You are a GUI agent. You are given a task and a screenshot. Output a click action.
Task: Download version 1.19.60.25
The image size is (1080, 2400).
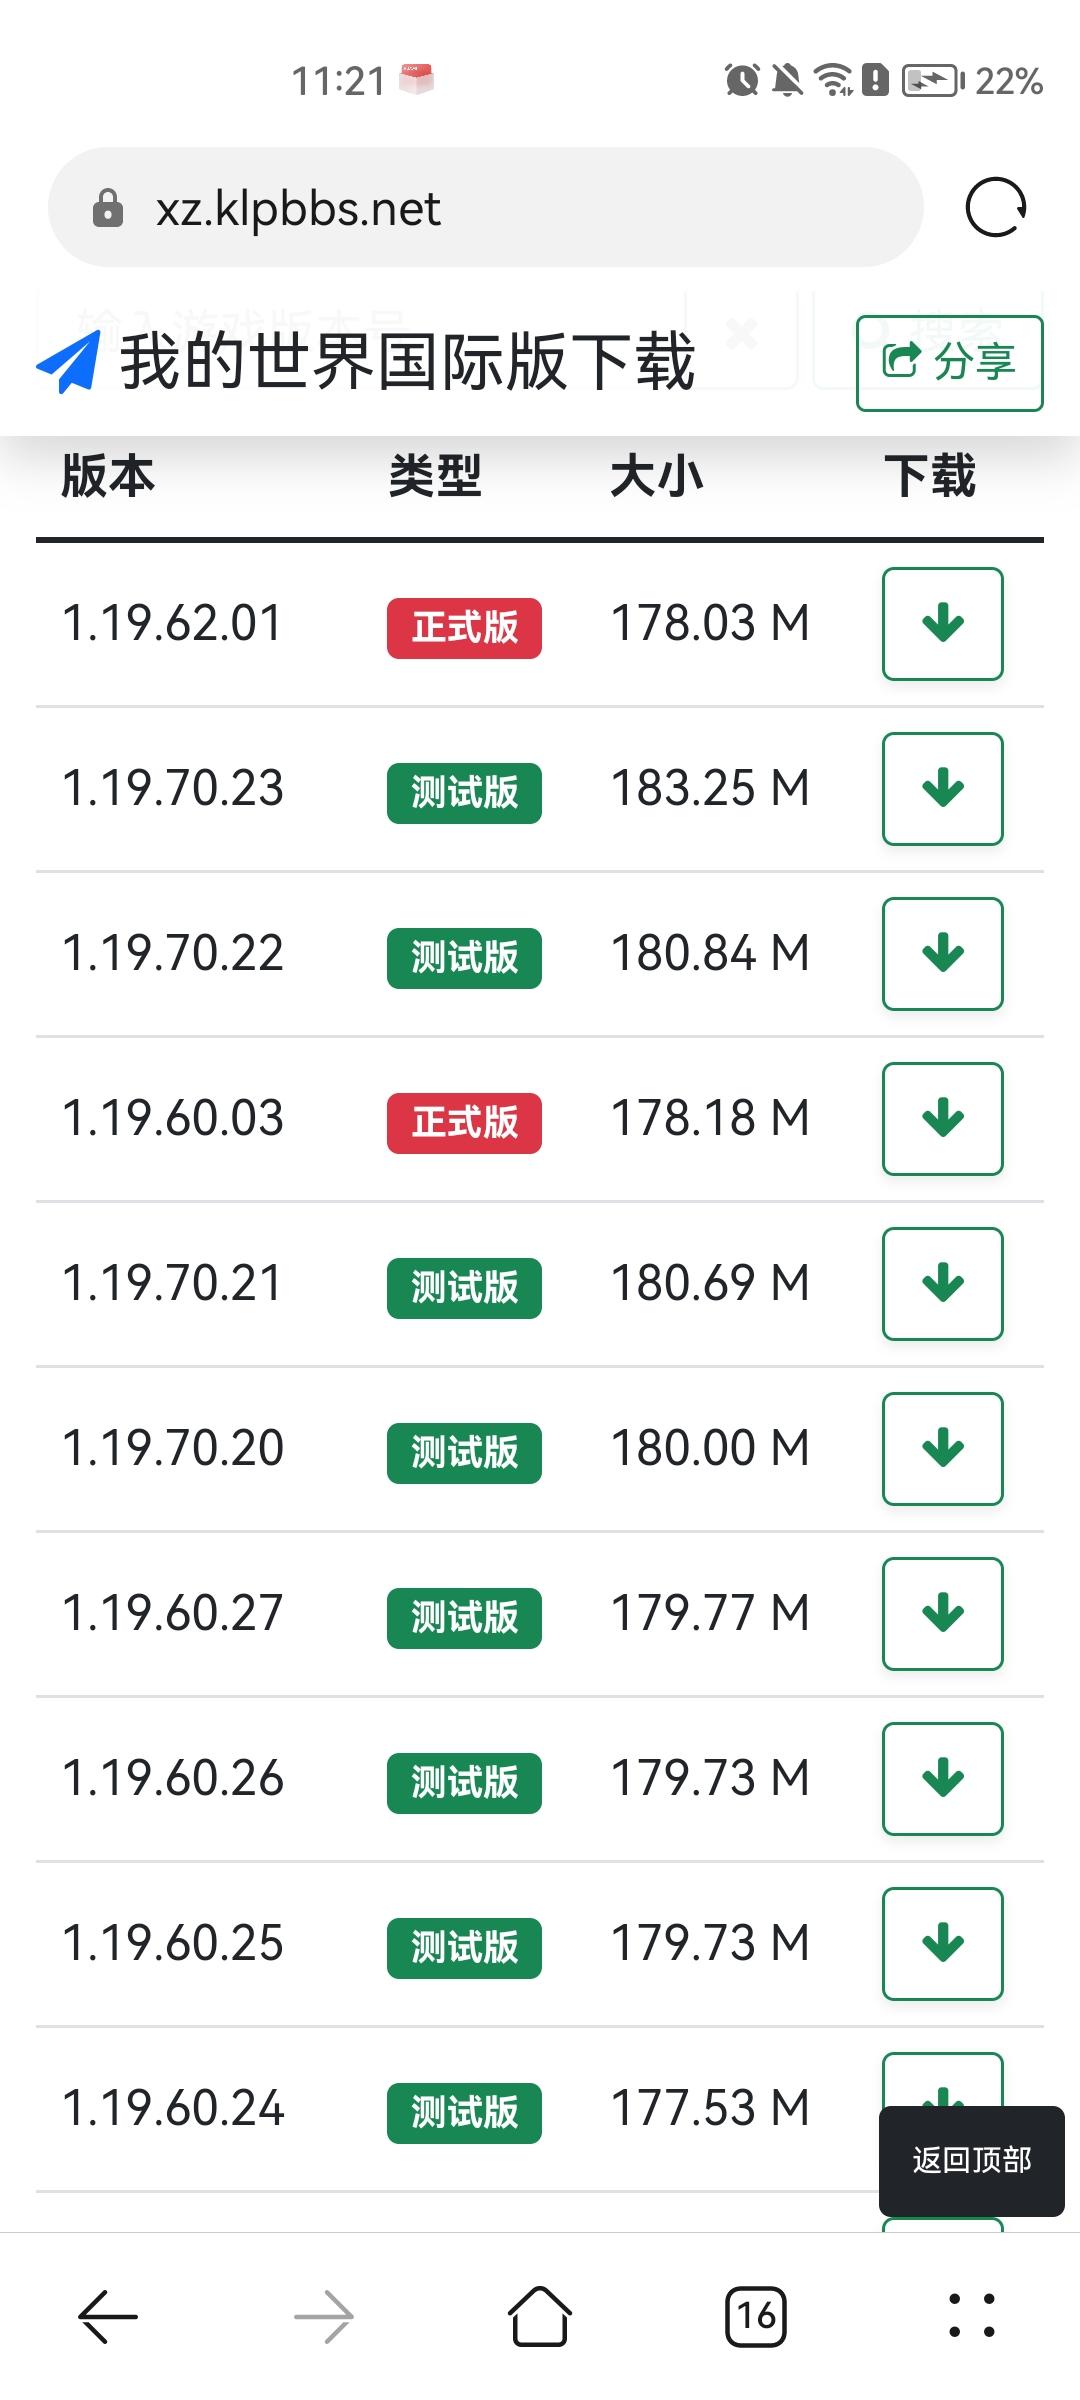tap(942, 1944)
